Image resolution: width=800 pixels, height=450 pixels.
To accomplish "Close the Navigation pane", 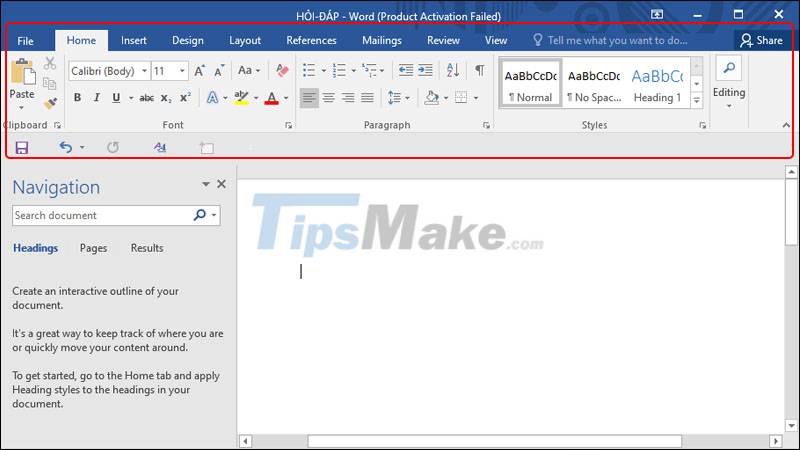I will [x=221, y=184].
